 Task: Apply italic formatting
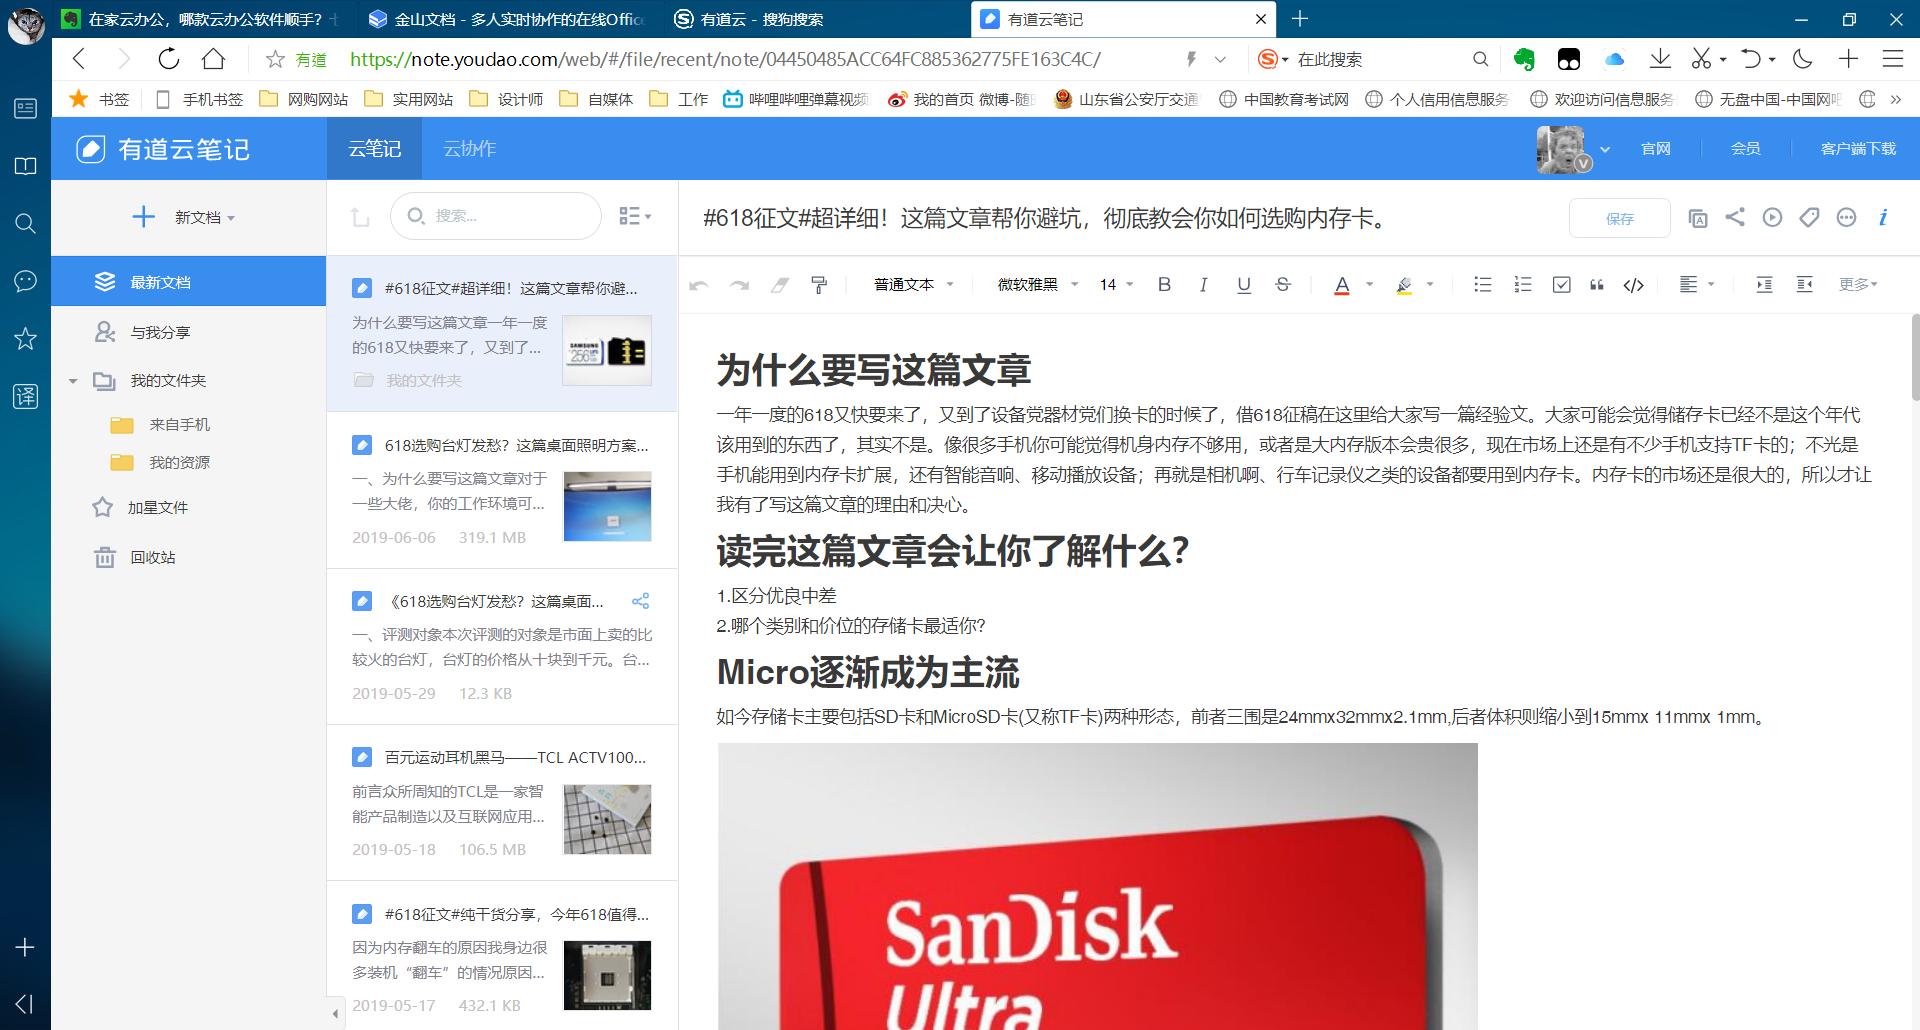(1203, 285)
